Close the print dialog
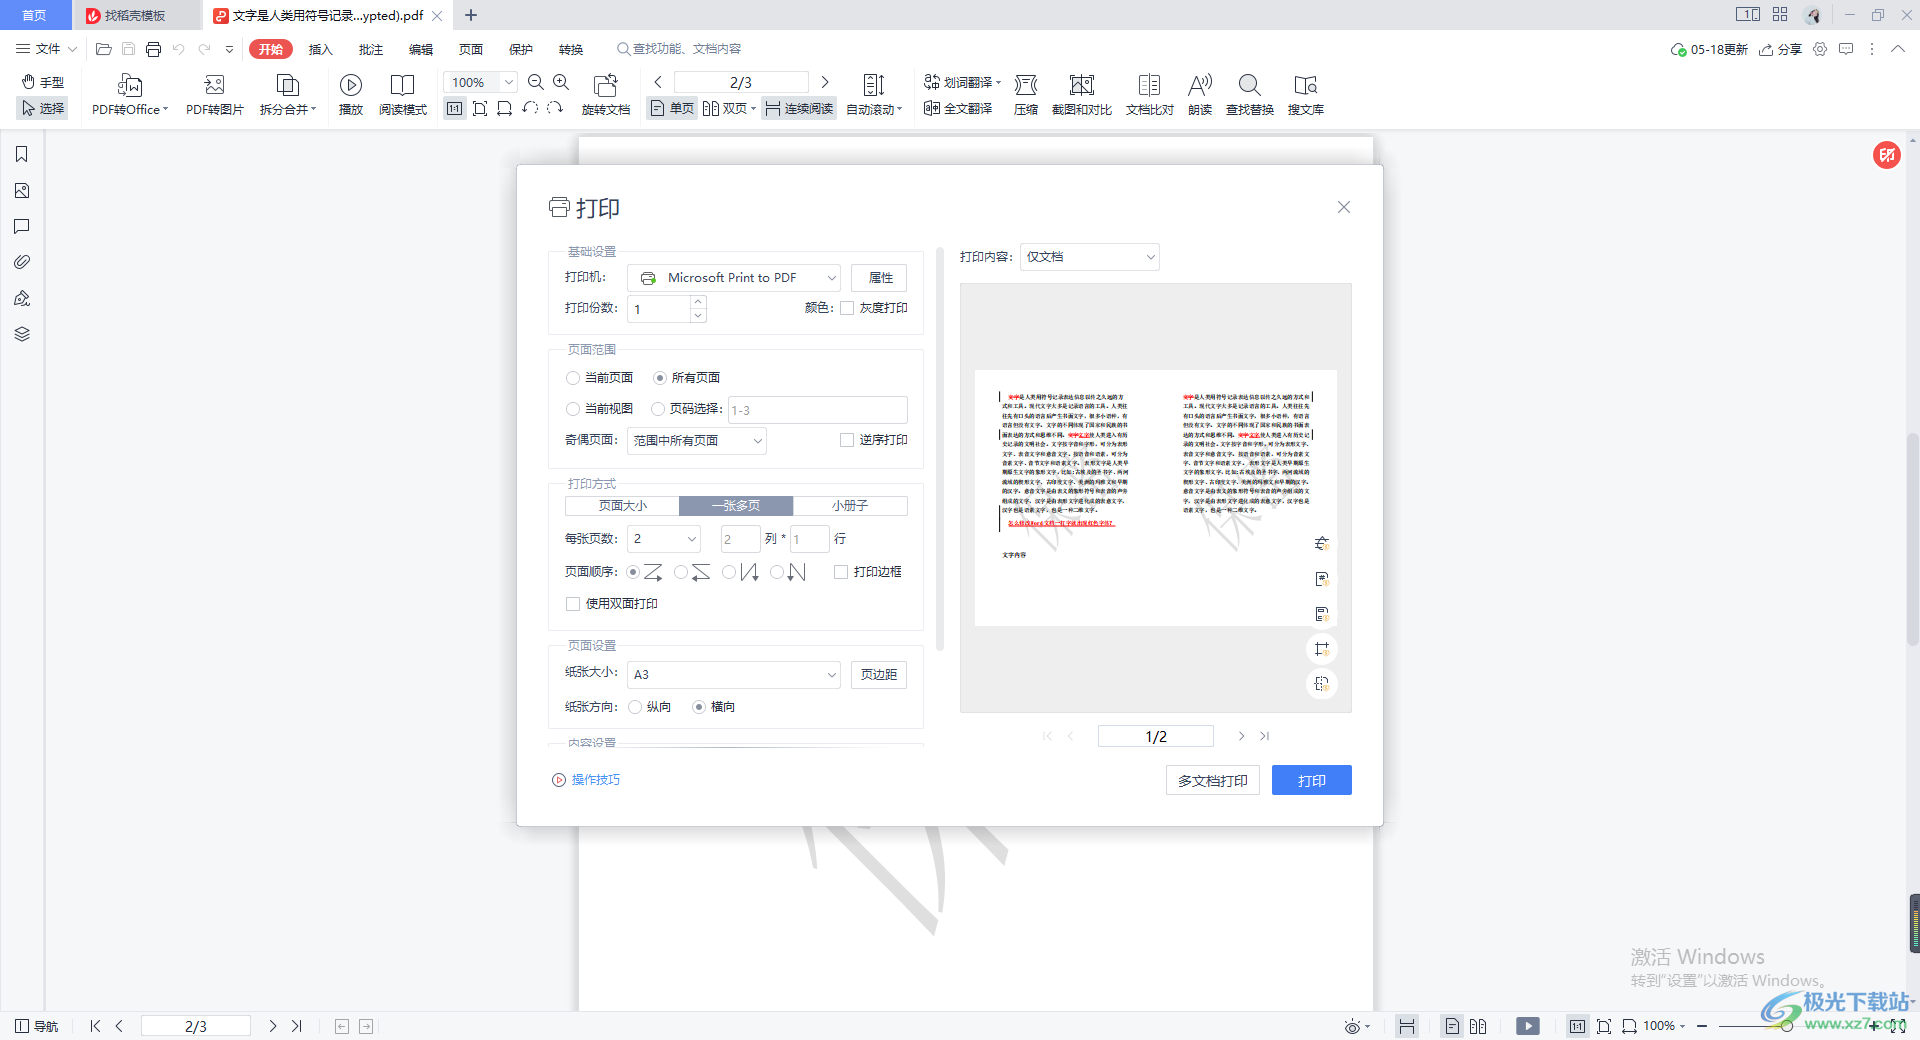 1344,207
